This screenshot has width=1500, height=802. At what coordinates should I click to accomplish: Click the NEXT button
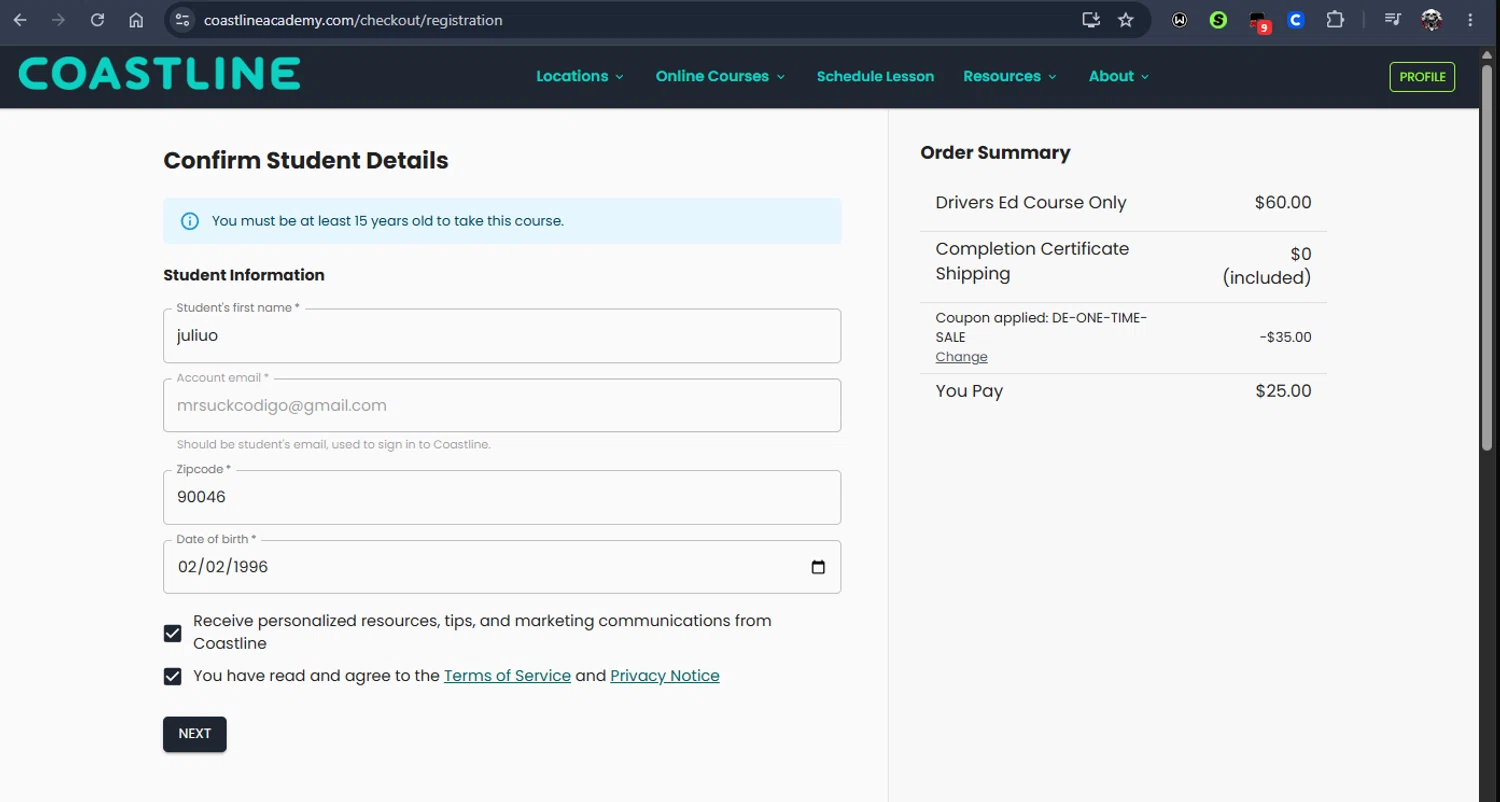pyautogui.click(x=195, y=734)
